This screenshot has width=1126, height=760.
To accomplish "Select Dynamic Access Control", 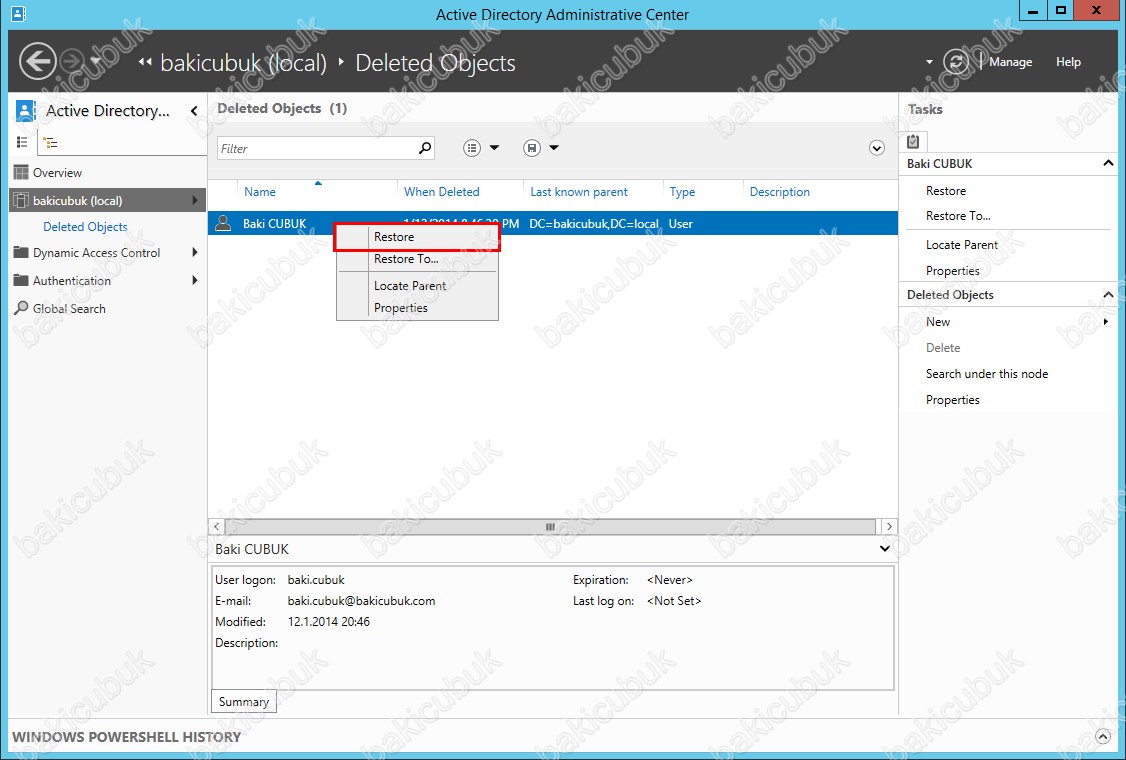I will click(96, 252).
